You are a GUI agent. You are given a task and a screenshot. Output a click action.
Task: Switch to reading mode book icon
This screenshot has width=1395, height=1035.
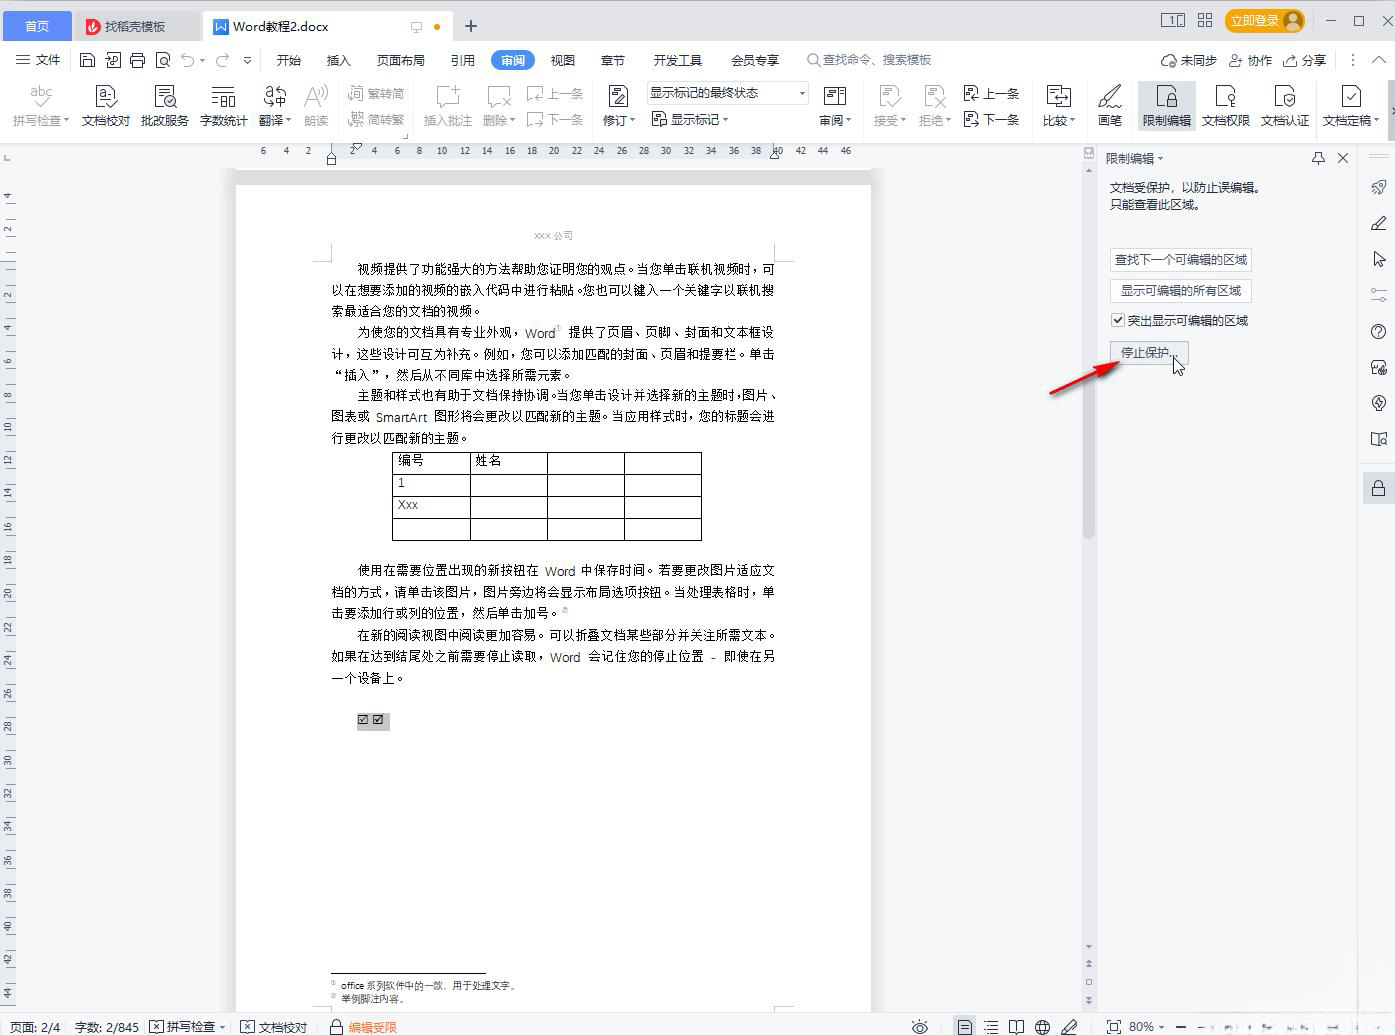[1016, 1026]
